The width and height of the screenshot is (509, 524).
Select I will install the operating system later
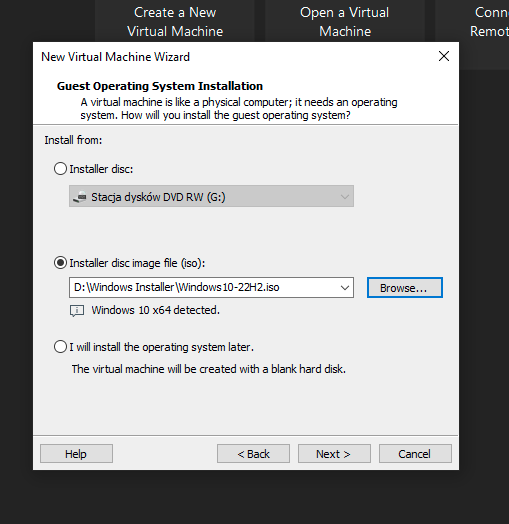60,347
